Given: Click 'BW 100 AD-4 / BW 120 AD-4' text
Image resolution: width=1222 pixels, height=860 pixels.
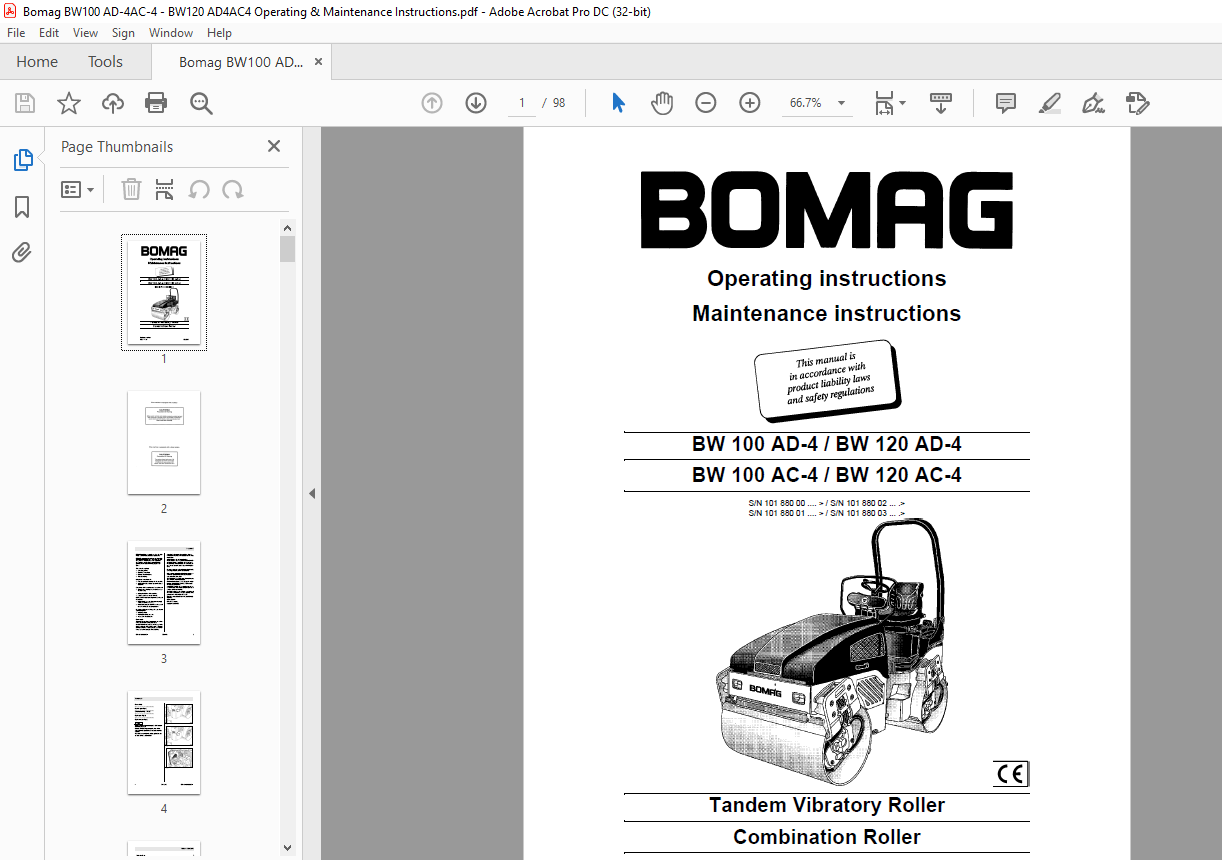Looking at the screenshot, I should tap(827, 444).
